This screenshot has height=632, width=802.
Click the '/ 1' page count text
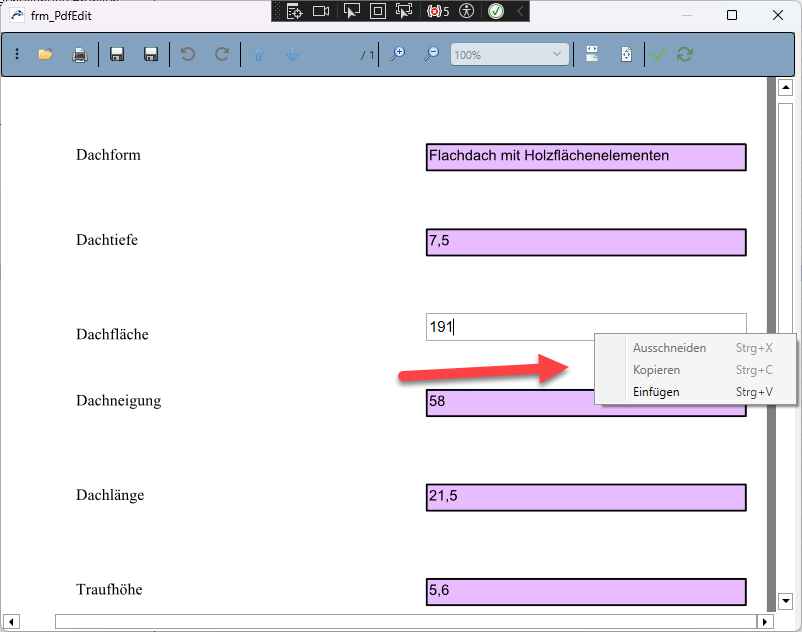(x=367, y=55)
